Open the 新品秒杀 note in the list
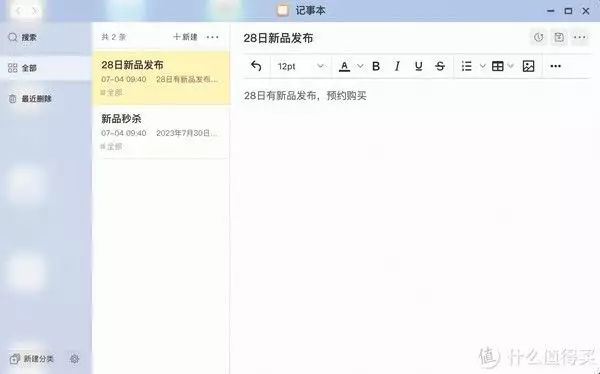The width and height of the screenshot is (600, 374). [x=161, y=132]
